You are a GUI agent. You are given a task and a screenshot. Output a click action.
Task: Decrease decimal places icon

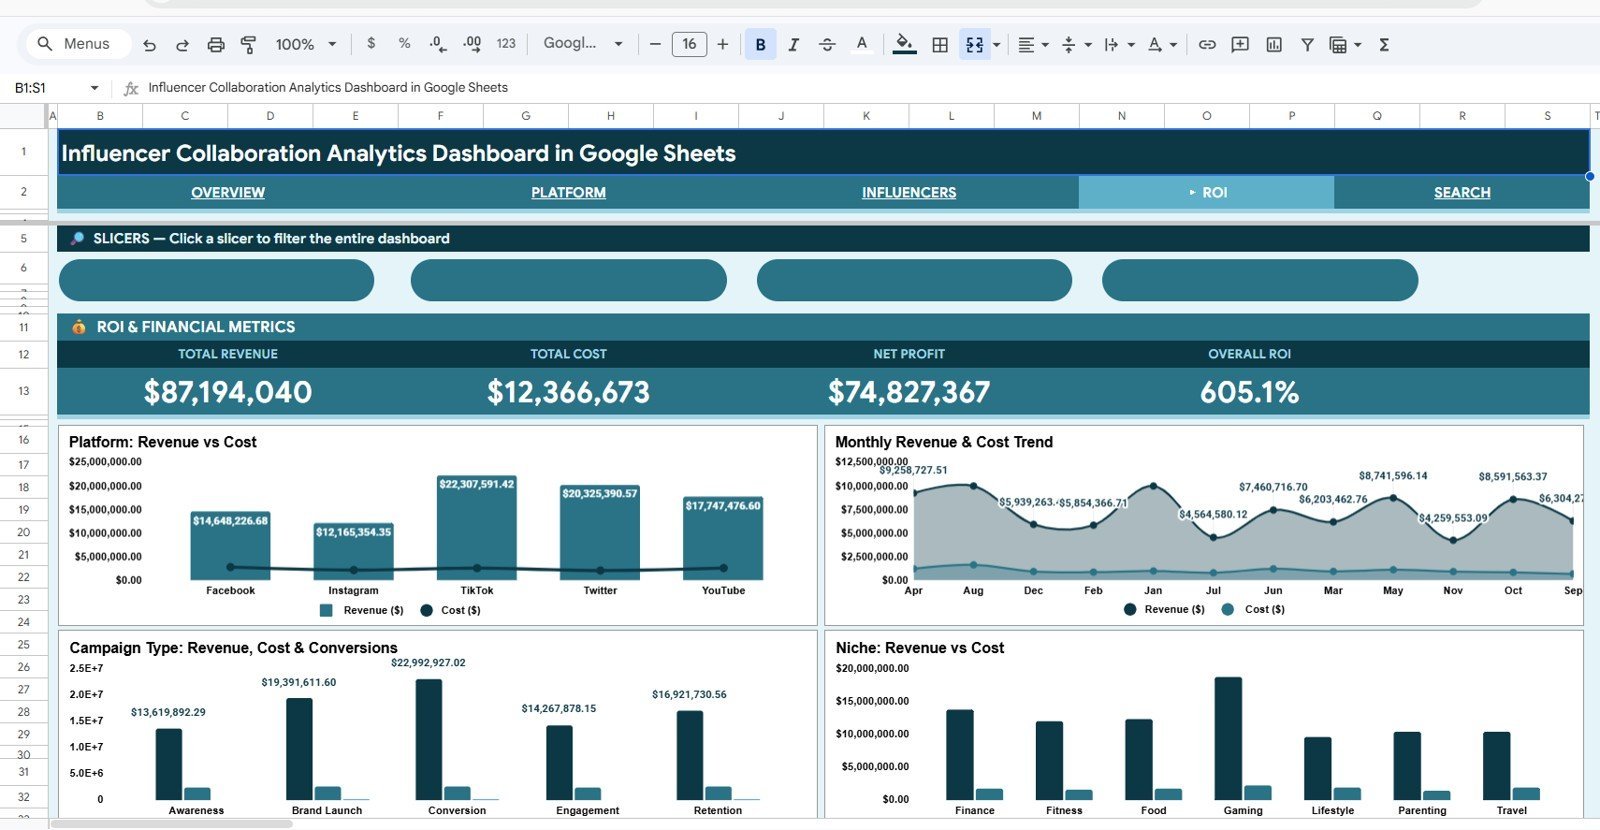437,43
